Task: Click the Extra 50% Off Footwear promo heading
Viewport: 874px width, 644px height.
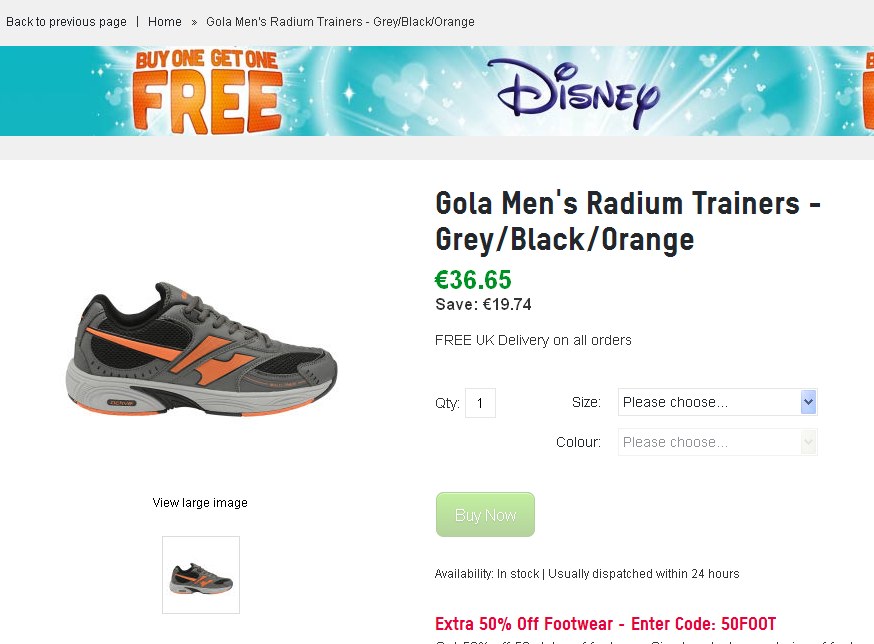Action: [605, 624]
